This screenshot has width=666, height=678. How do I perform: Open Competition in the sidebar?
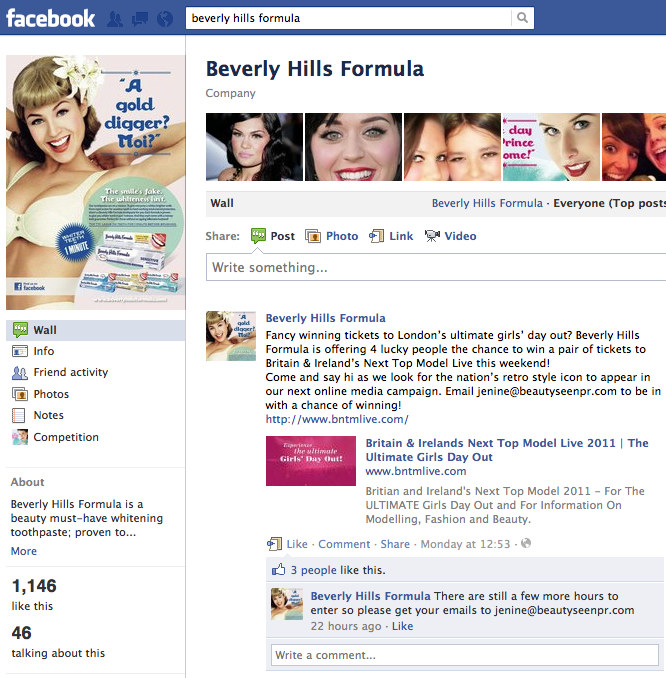[x=66, y=437]
